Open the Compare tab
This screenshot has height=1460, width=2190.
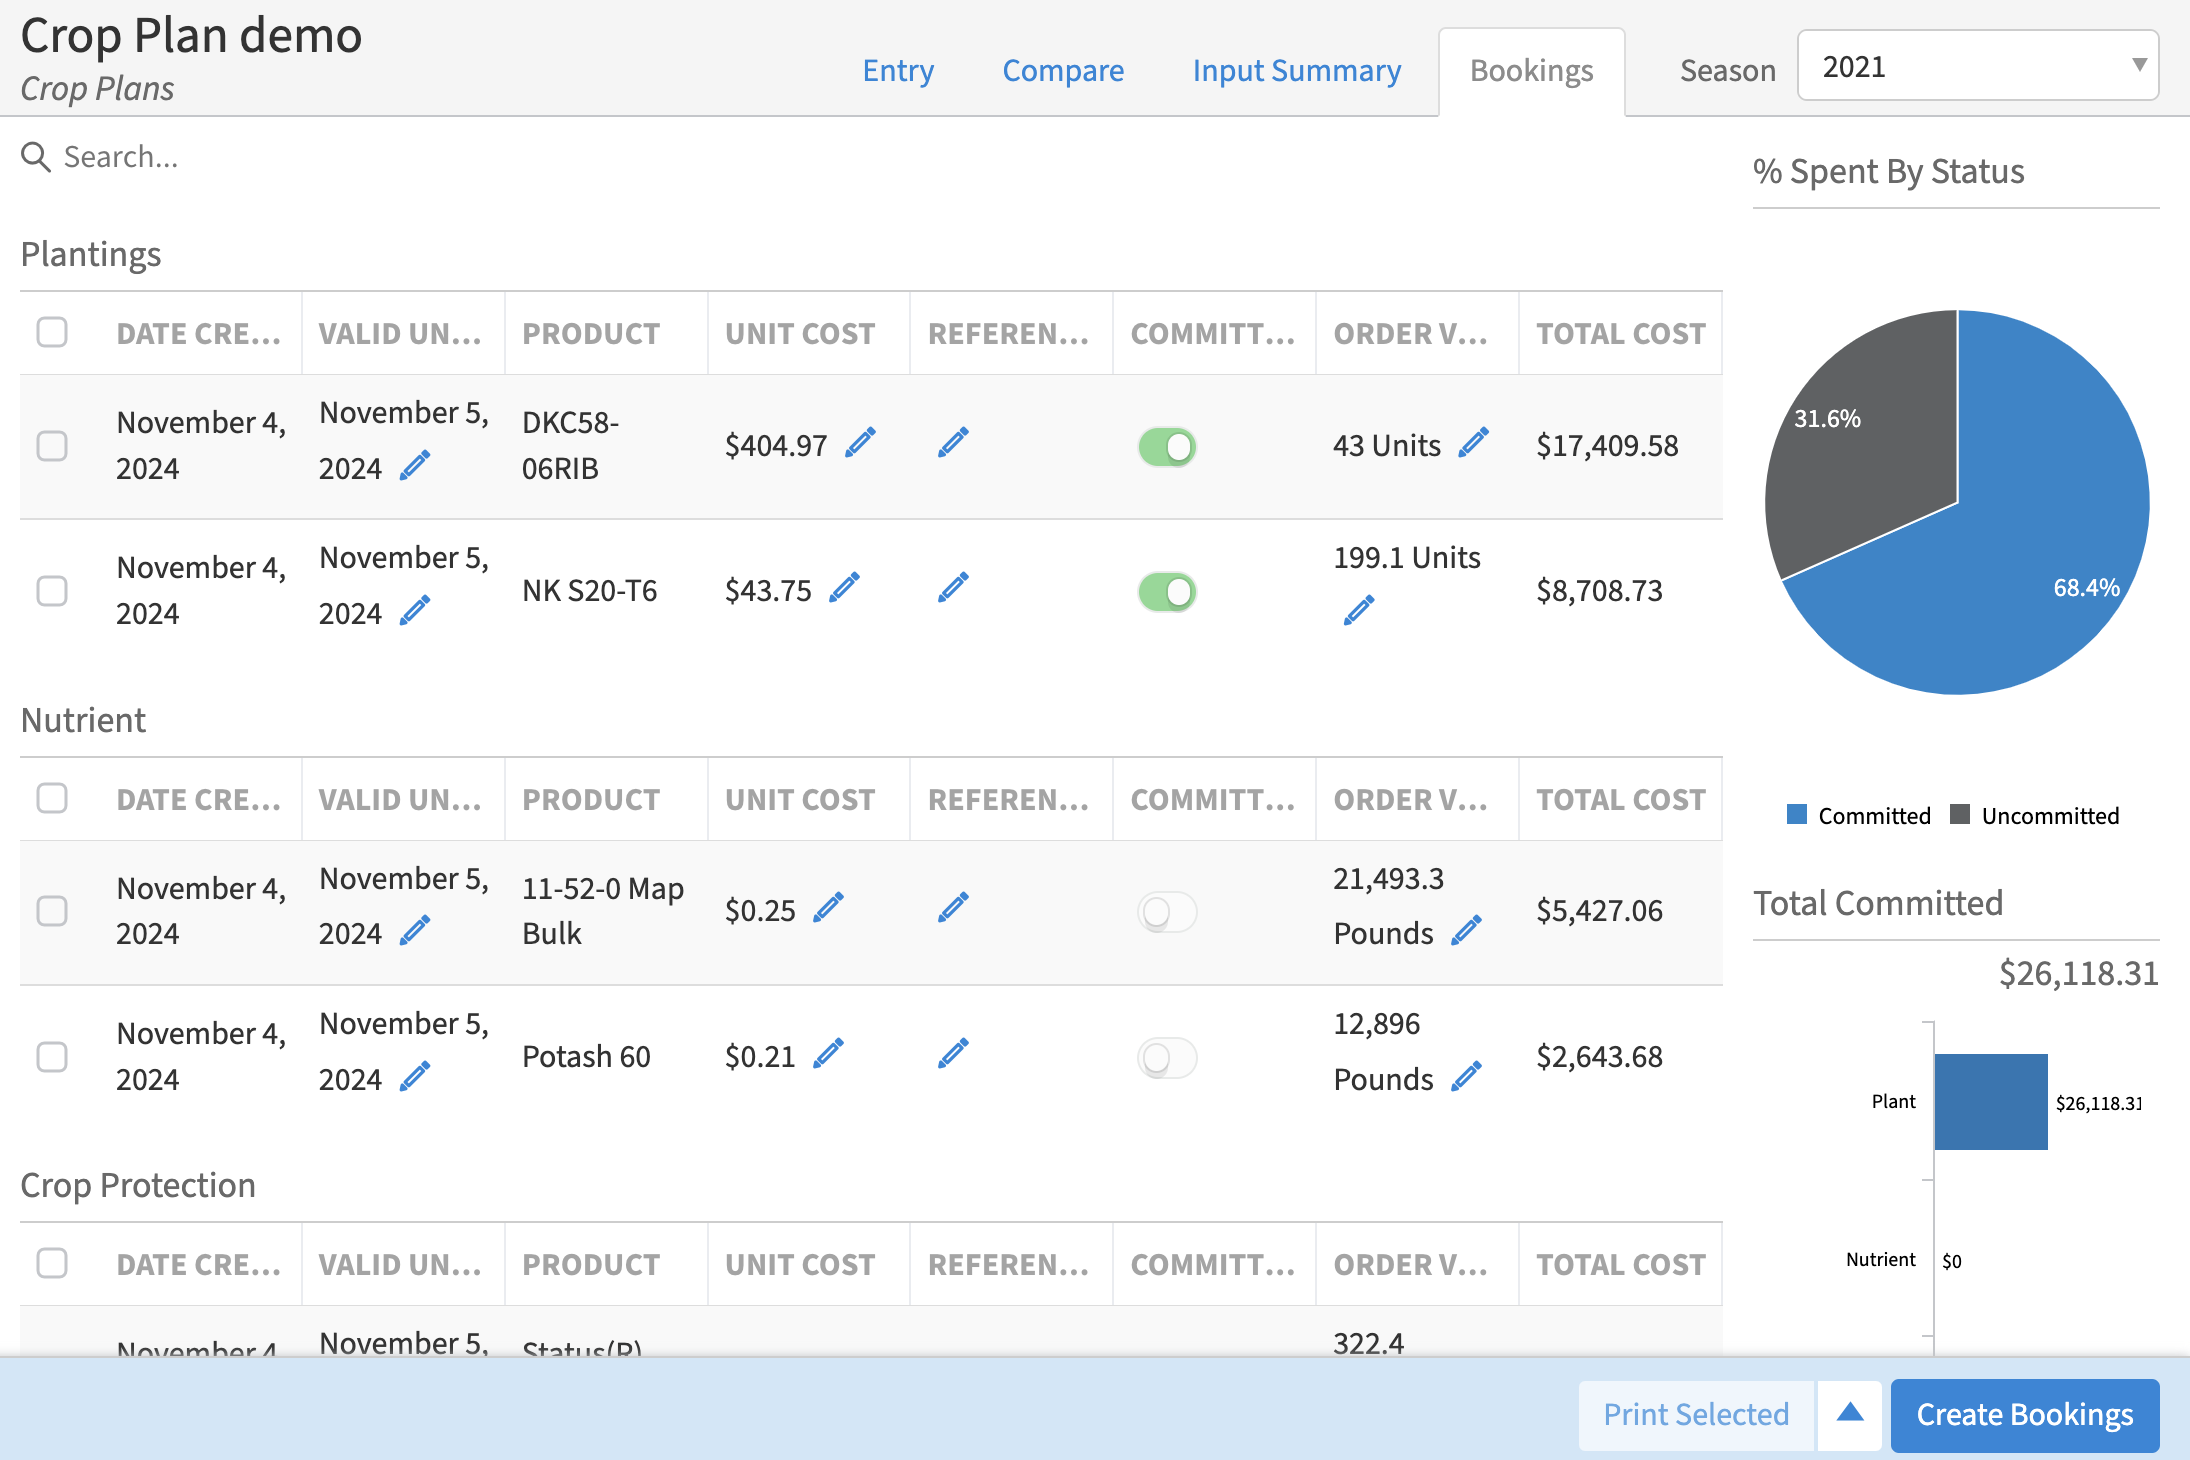1063,71
